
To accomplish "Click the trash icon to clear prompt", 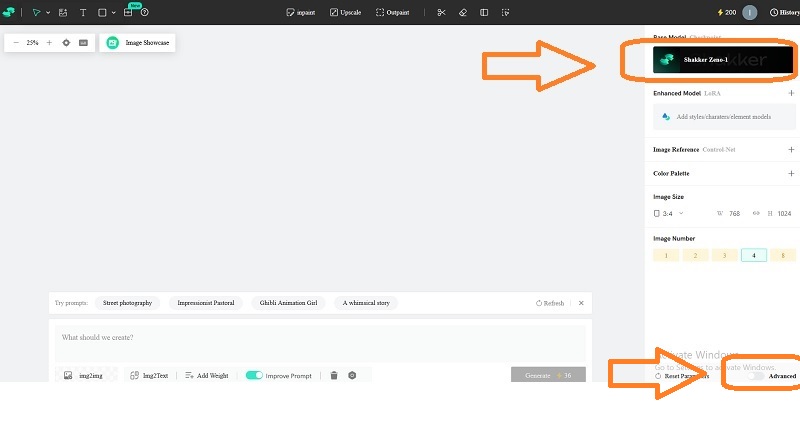I will pos(334,375).
